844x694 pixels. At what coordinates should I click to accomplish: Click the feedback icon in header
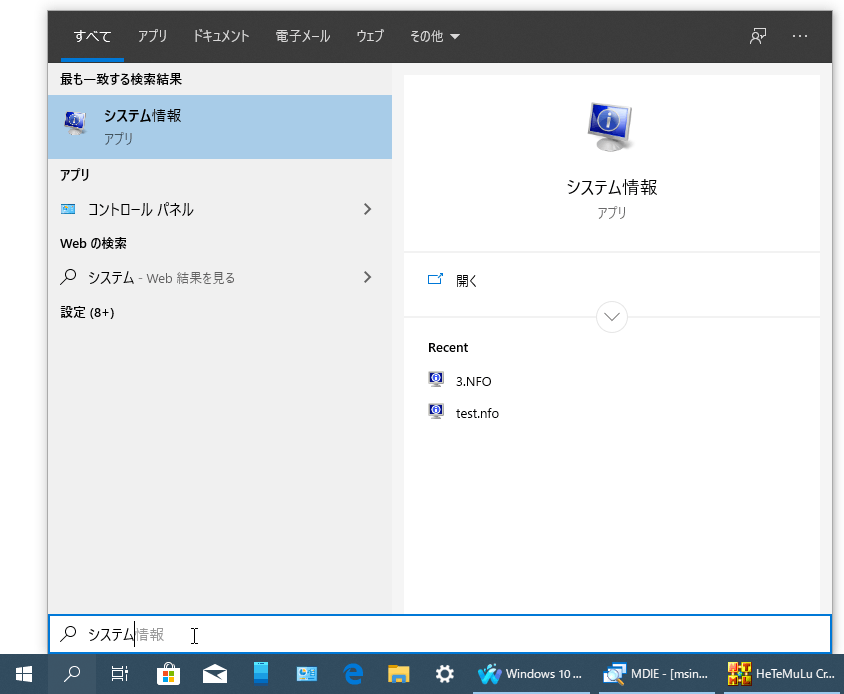click(758, 36)
